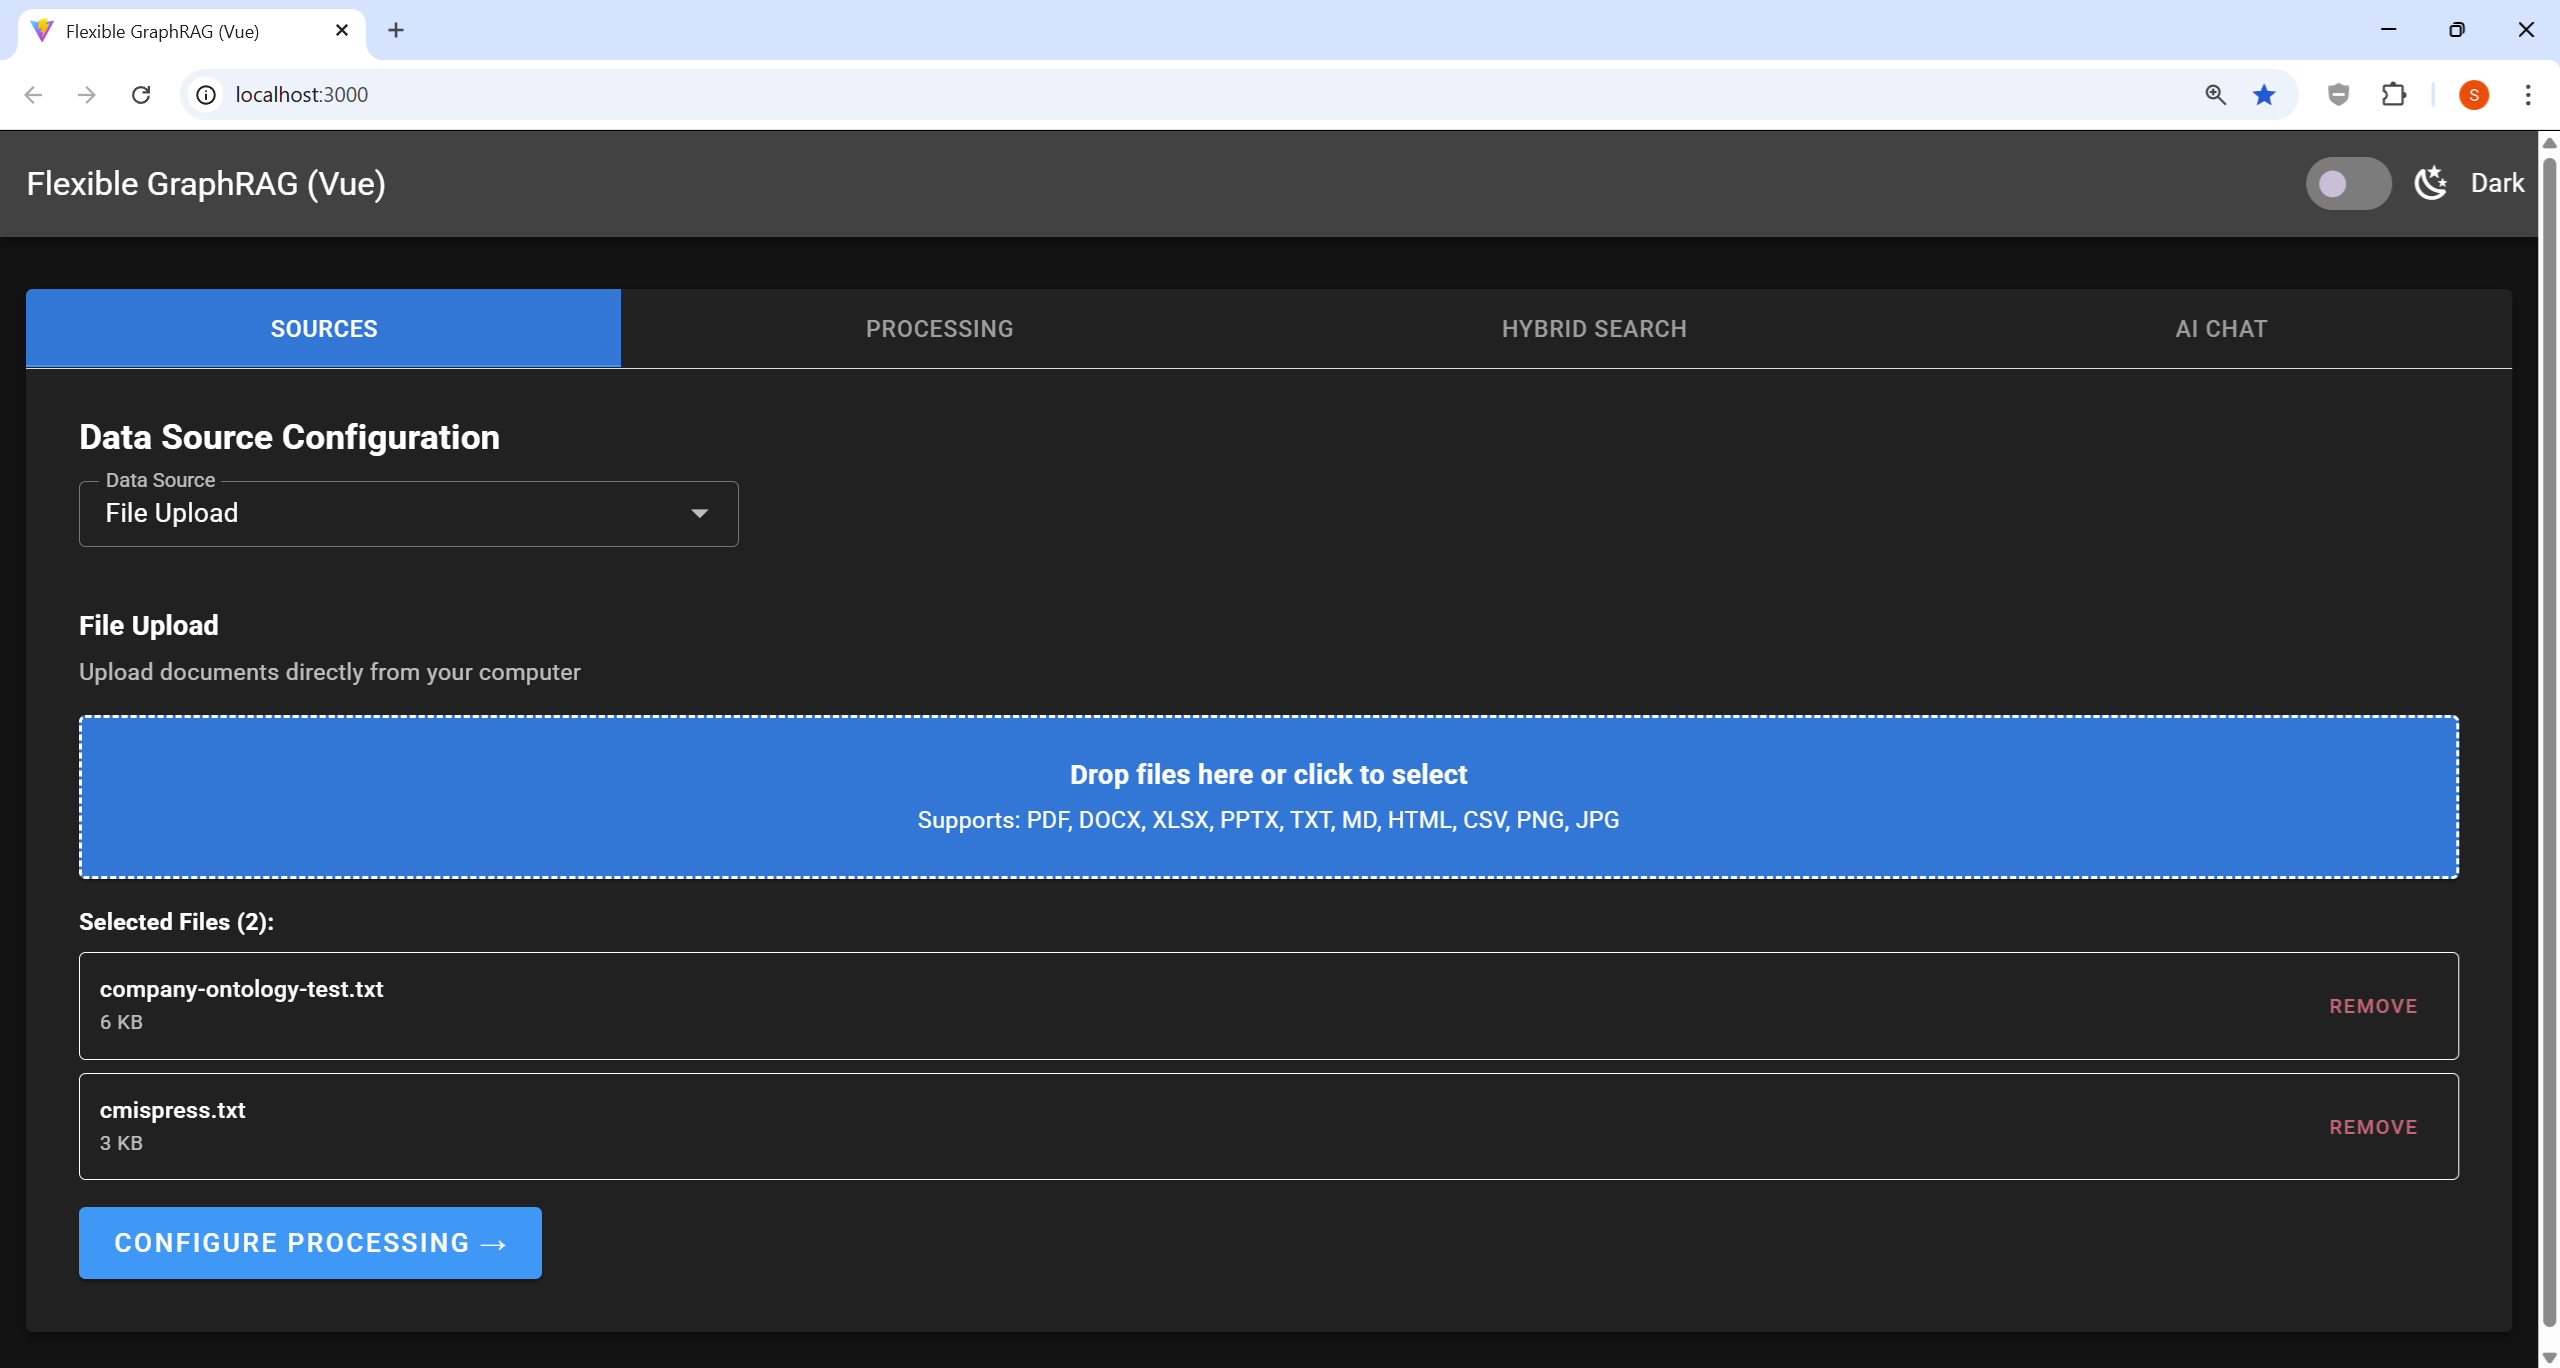Screen dimensions: 2560x1368
Task: Toggle the Dark theme switch
Action: [2347, 184]
